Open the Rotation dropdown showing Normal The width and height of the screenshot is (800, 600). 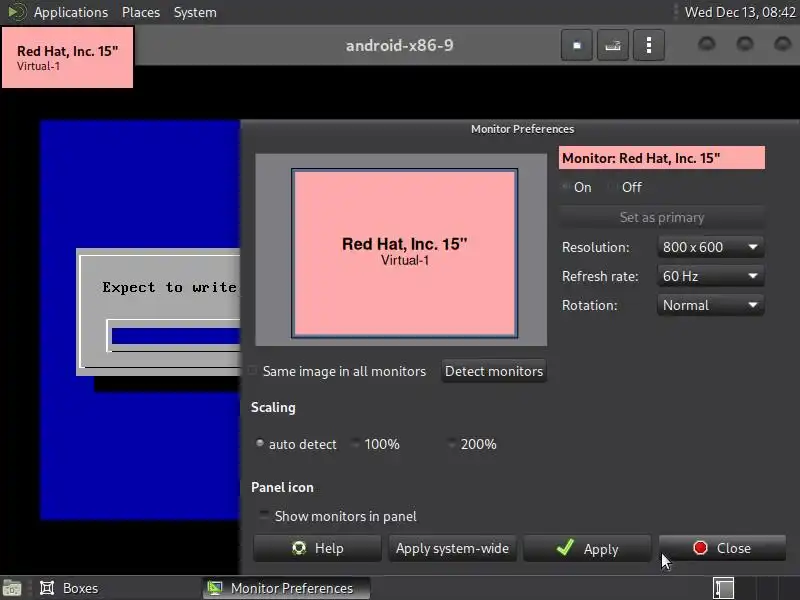coord(711,305)
